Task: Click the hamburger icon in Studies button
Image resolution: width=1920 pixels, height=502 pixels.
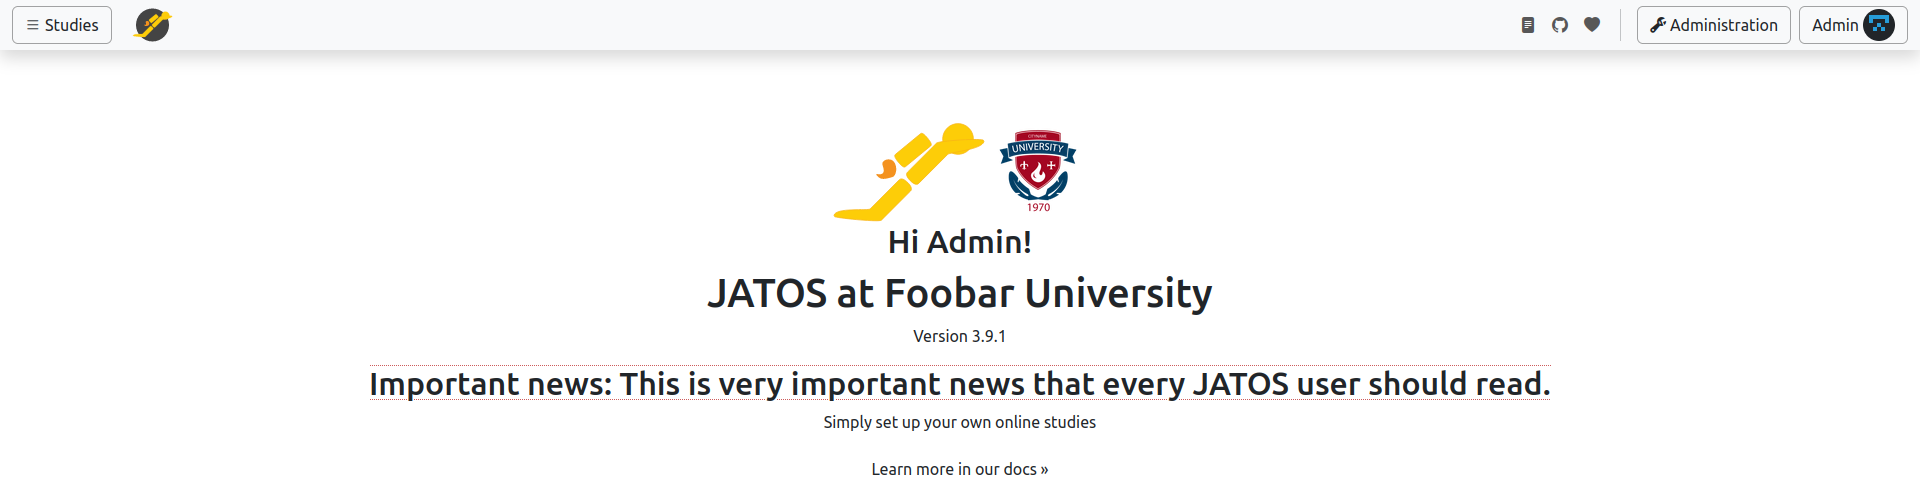Action: [x=33, y=25]
